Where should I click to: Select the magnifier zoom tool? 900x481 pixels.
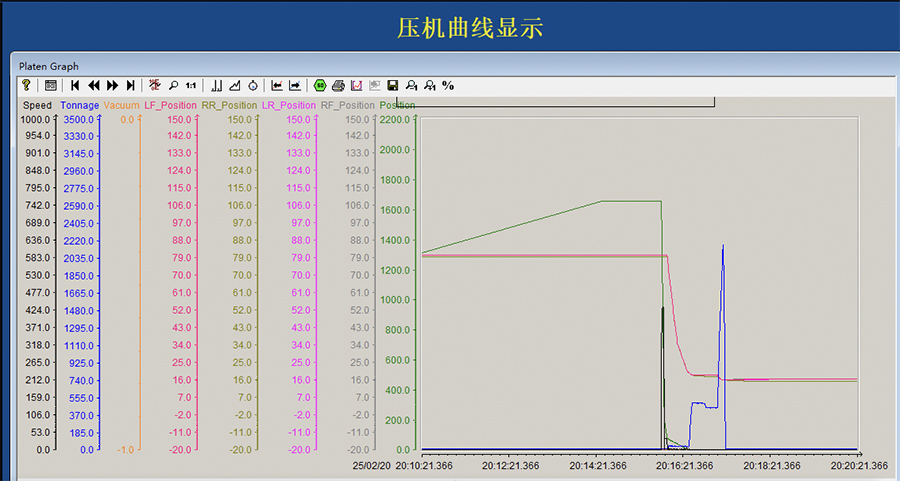(173, 86)
